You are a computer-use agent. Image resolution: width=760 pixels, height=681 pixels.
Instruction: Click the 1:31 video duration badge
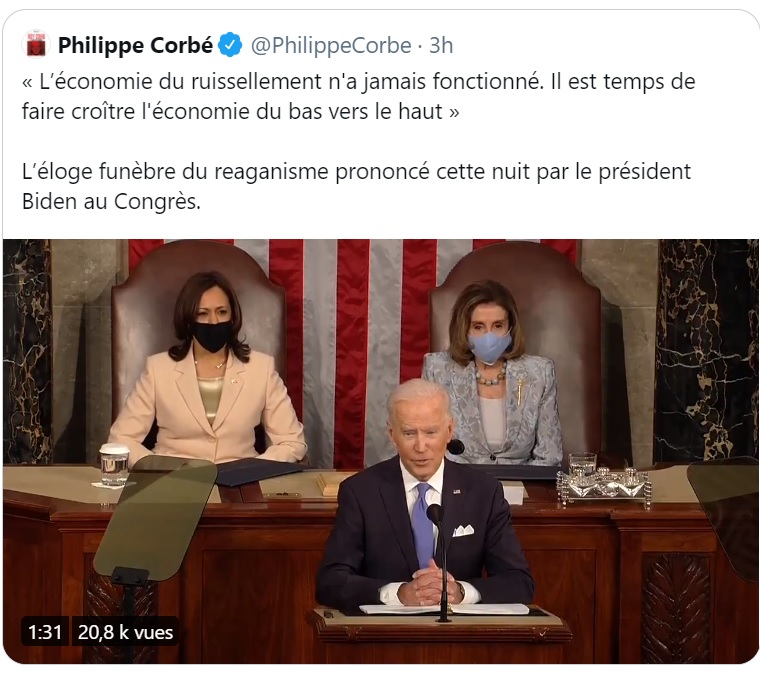click(x=45, y=632)
